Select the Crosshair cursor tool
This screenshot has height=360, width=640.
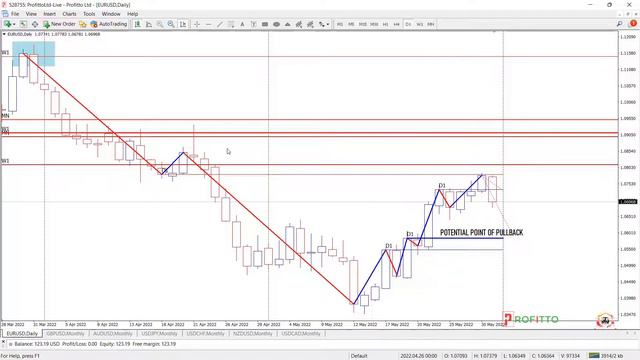(x=197, y=24)
